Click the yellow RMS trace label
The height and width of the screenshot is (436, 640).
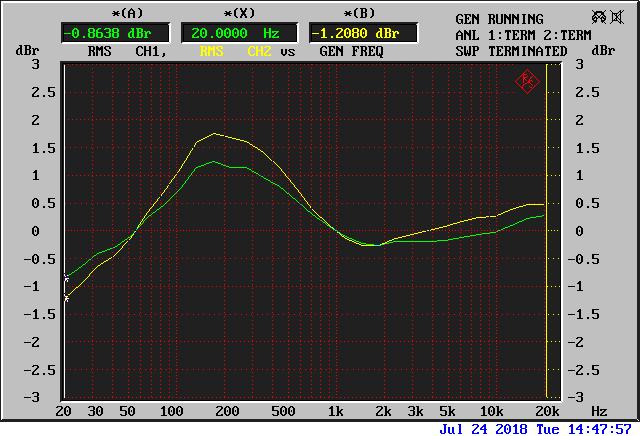tap(212, 51)
